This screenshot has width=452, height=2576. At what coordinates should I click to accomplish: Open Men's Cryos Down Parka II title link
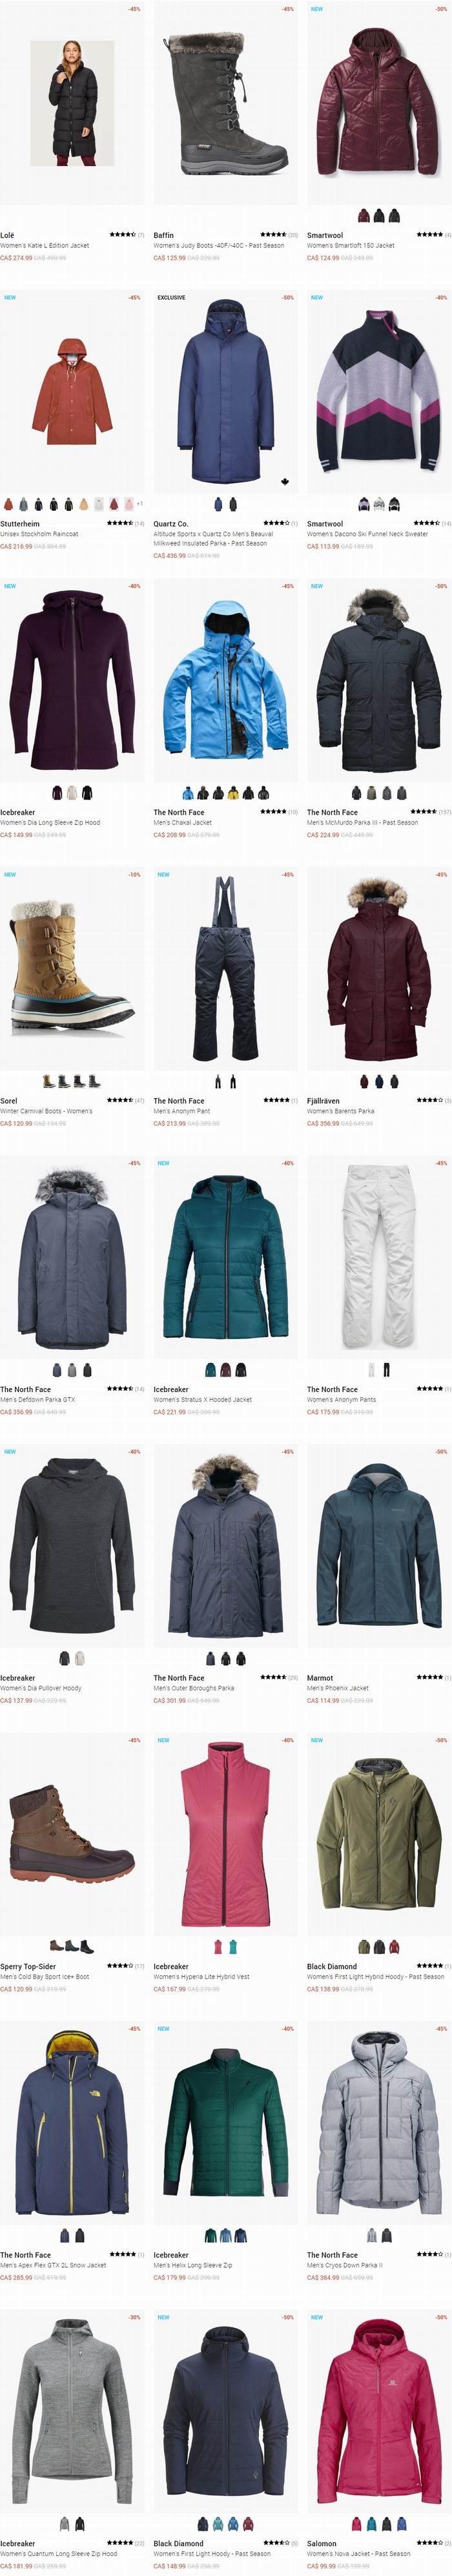coord(344,2265)
